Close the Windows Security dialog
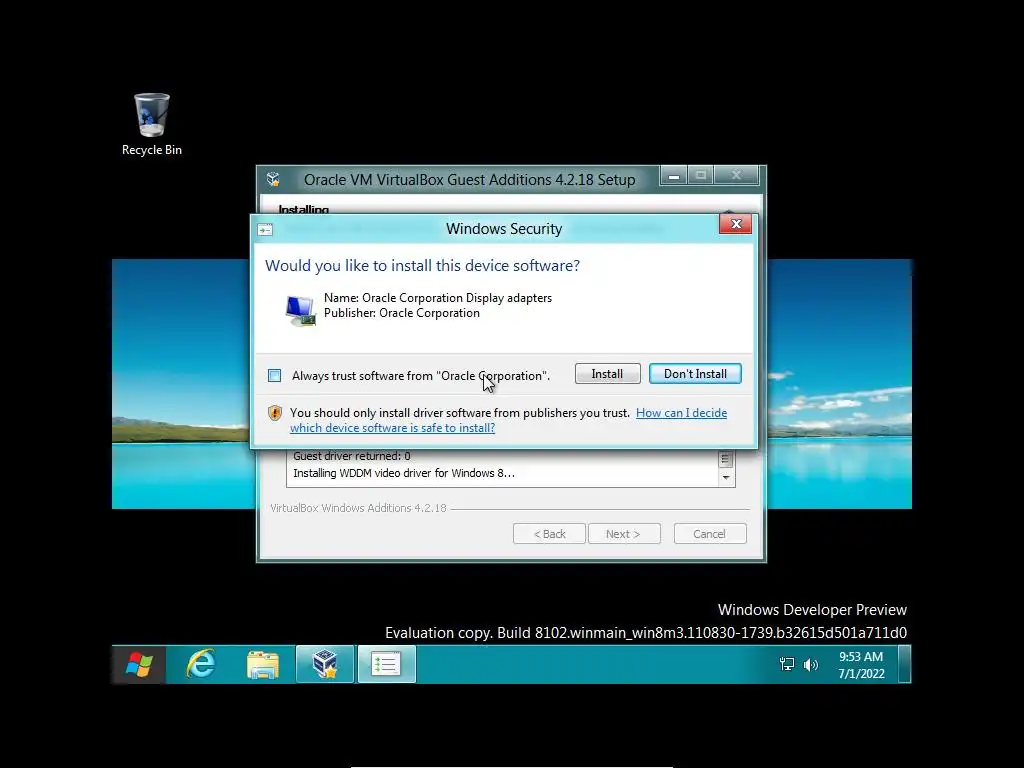Screen dimensions: 1024x768 click(736, 224)
